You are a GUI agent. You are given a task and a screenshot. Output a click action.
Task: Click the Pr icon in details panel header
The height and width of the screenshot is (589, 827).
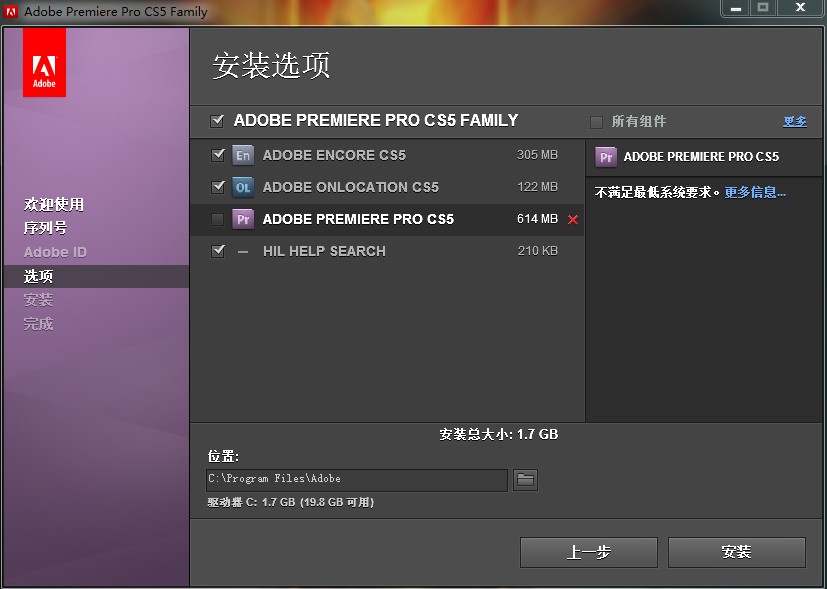click(606, 157)
